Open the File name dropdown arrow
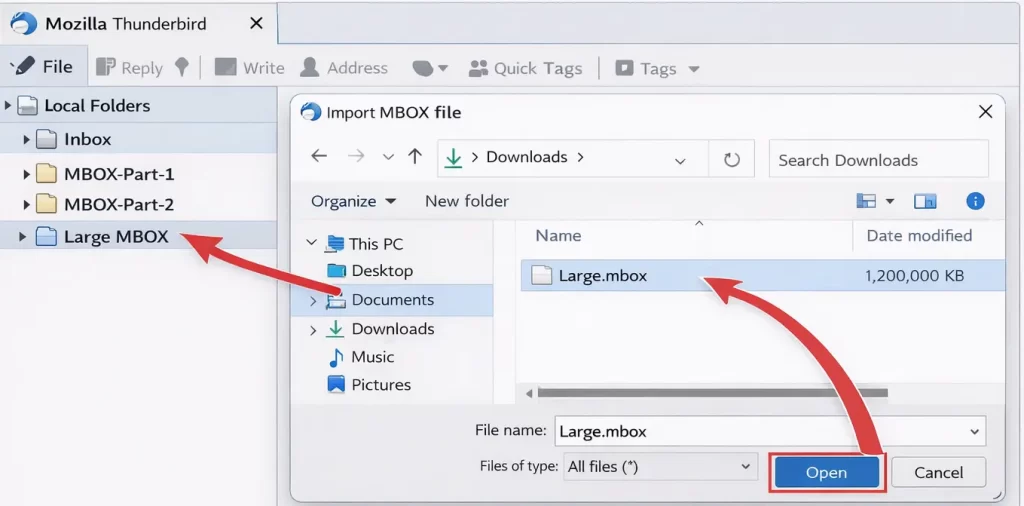This screenshot has height=506, width=1024. [974, 432]
